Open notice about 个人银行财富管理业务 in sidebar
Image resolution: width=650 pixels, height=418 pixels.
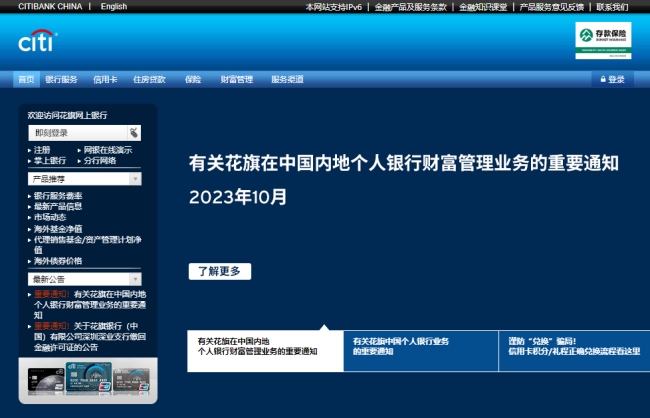(90, 305)
